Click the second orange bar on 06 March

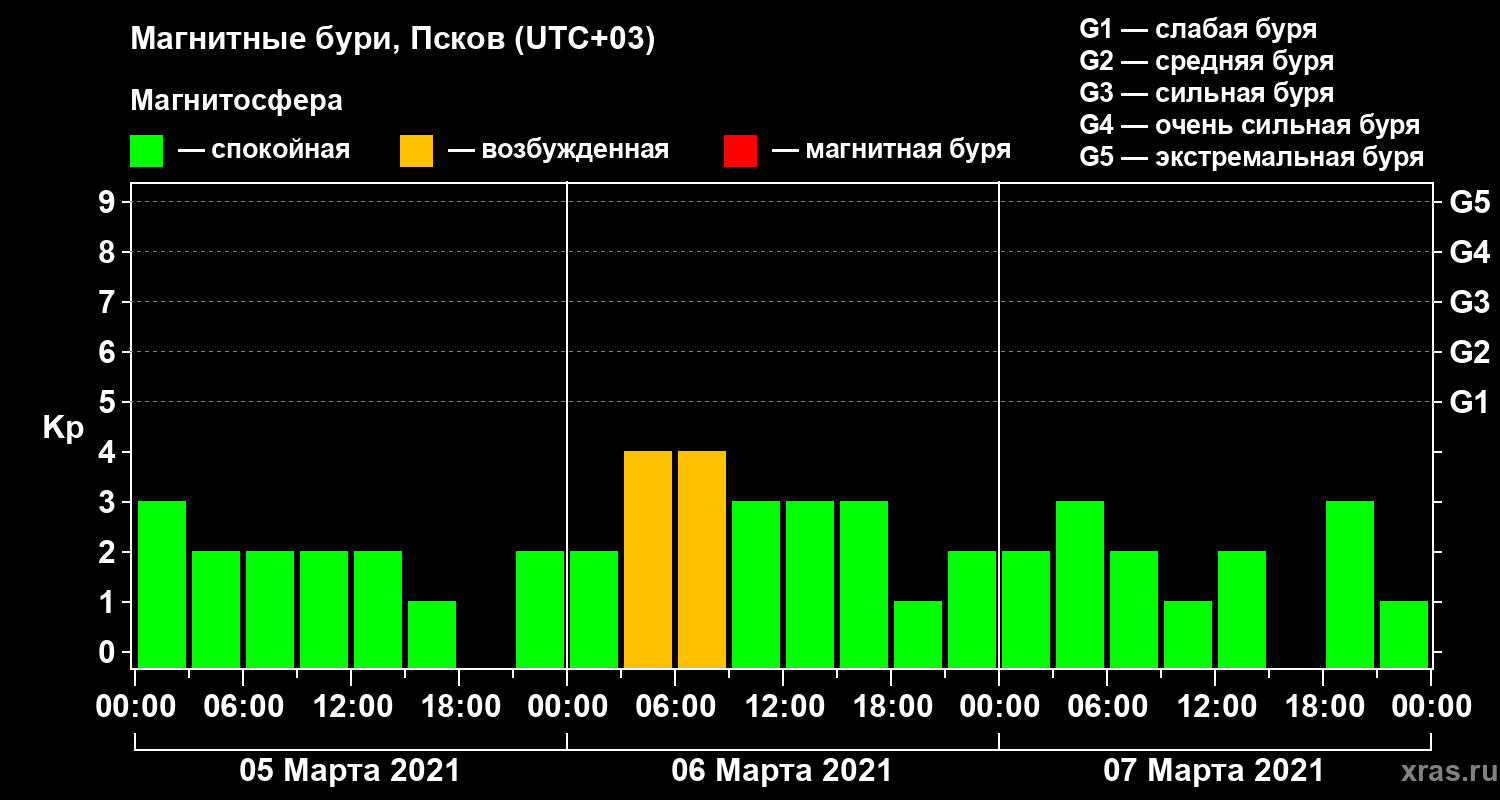(702, 559)
